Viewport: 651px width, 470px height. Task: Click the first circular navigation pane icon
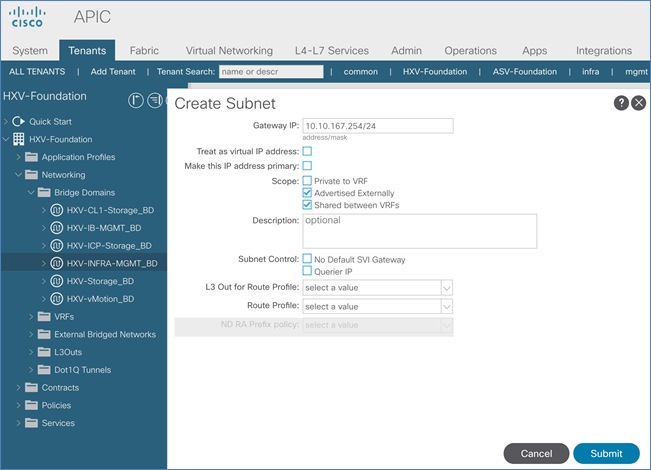pos(135,100)
